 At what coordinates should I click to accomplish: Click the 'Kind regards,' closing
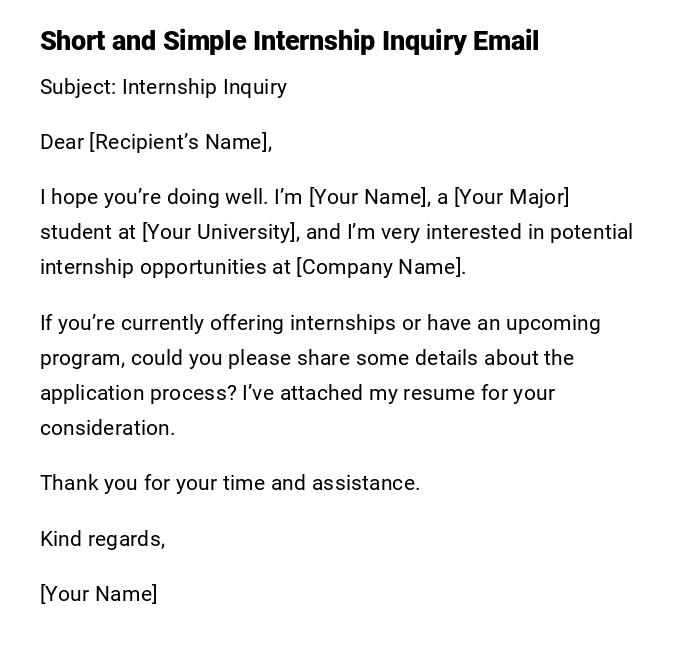tap(102, 539)
